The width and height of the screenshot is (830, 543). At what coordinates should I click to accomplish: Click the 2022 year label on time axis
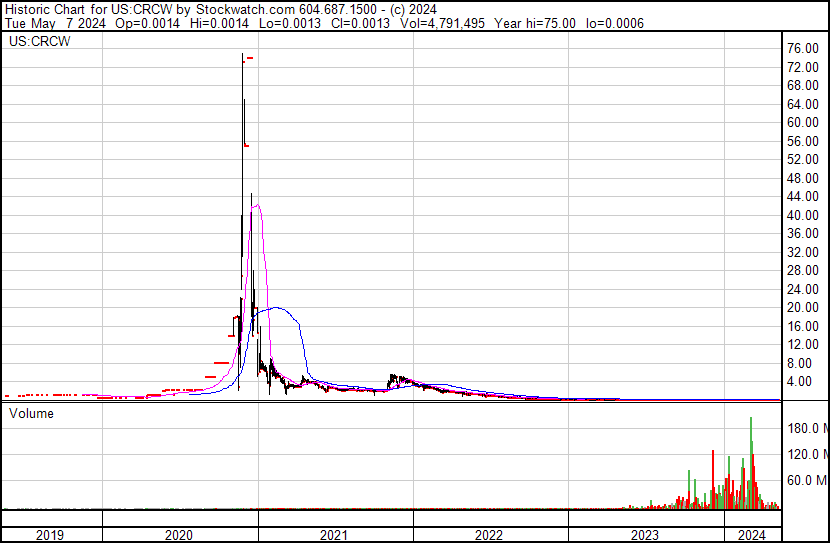click(x=489, y=535)
